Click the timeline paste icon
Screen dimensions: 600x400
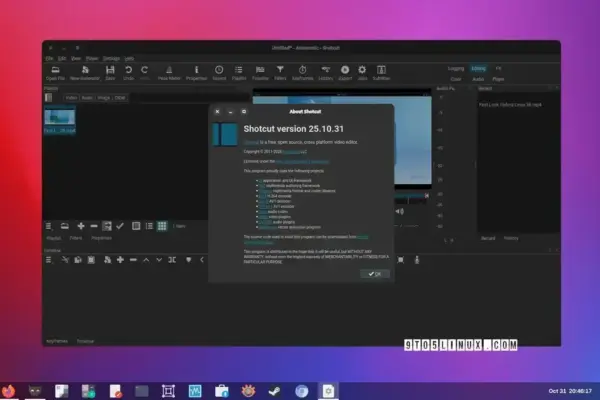click(91, 260)
